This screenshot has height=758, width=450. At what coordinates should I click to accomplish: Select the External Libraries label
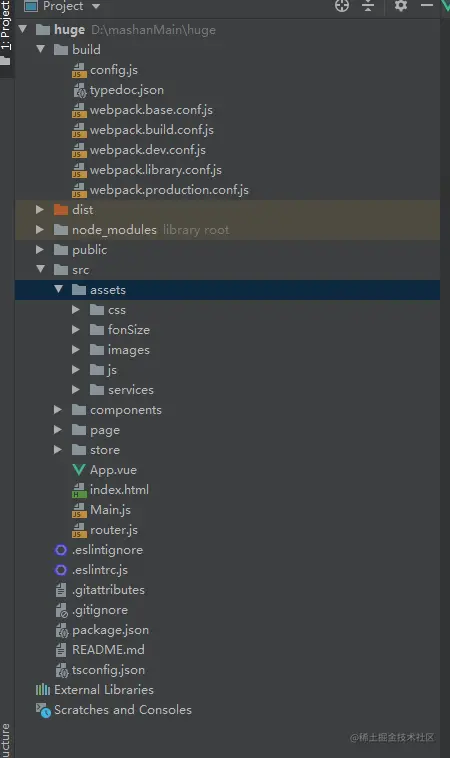click(104, 690)
